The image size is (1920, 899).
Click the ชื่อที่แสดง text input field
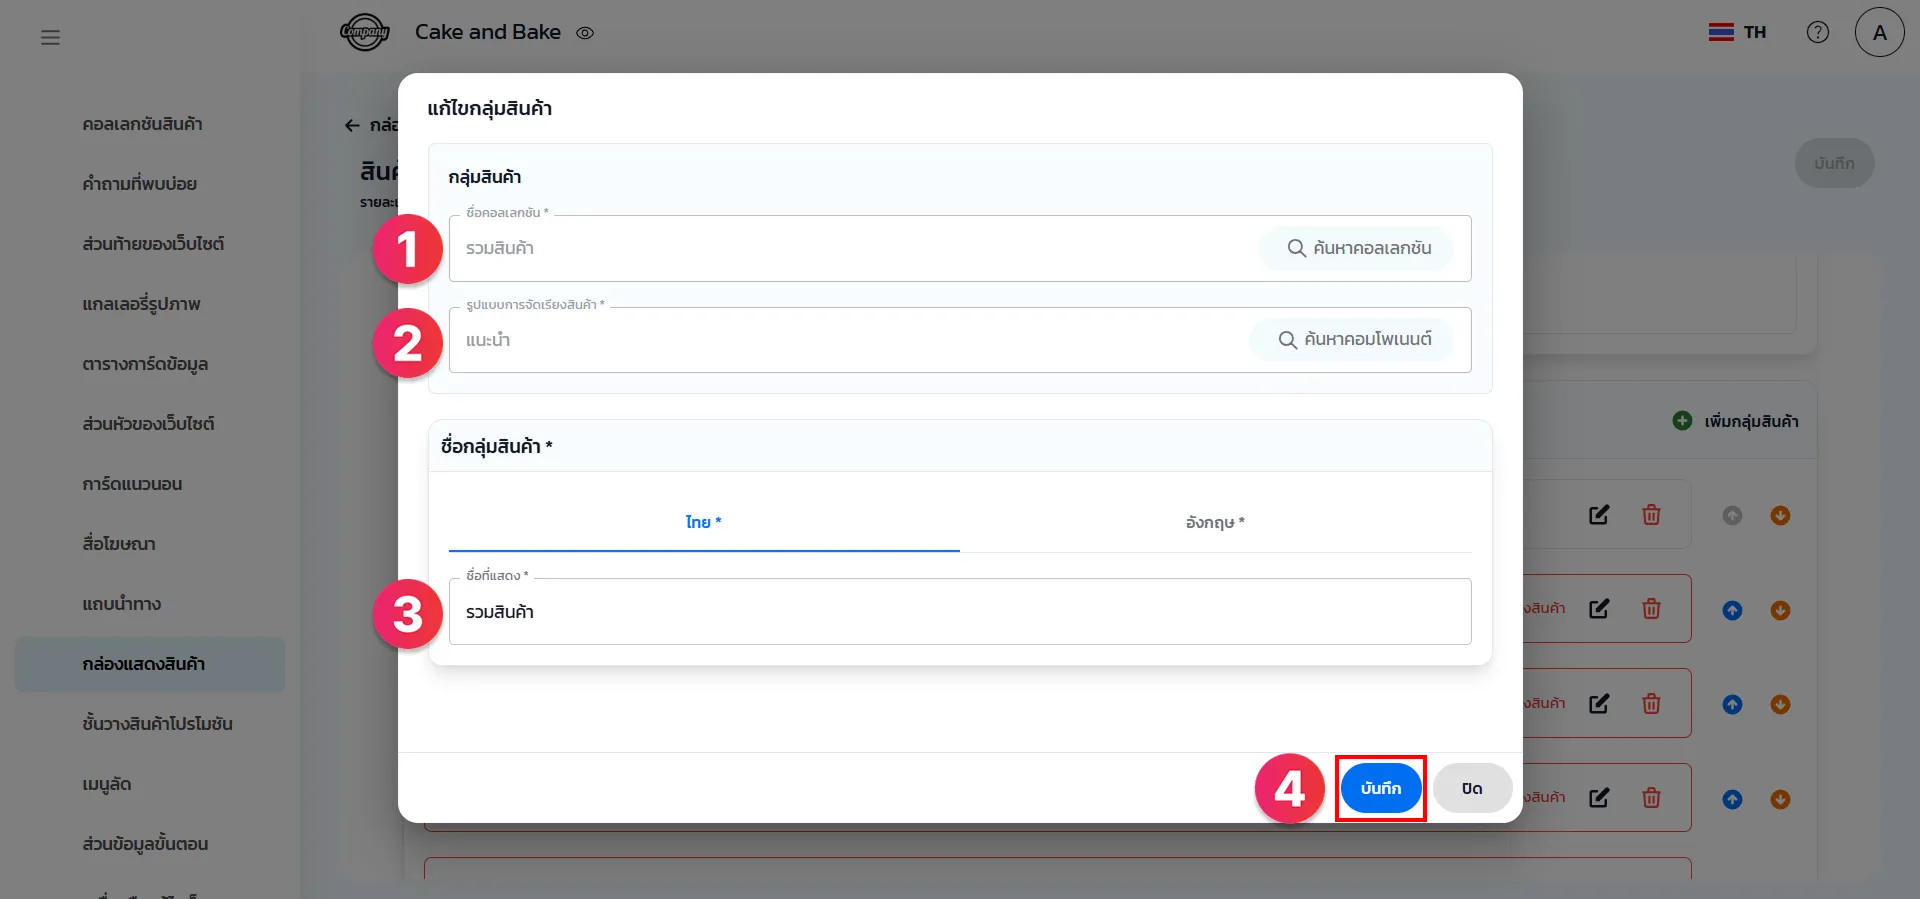coord(959,612)
